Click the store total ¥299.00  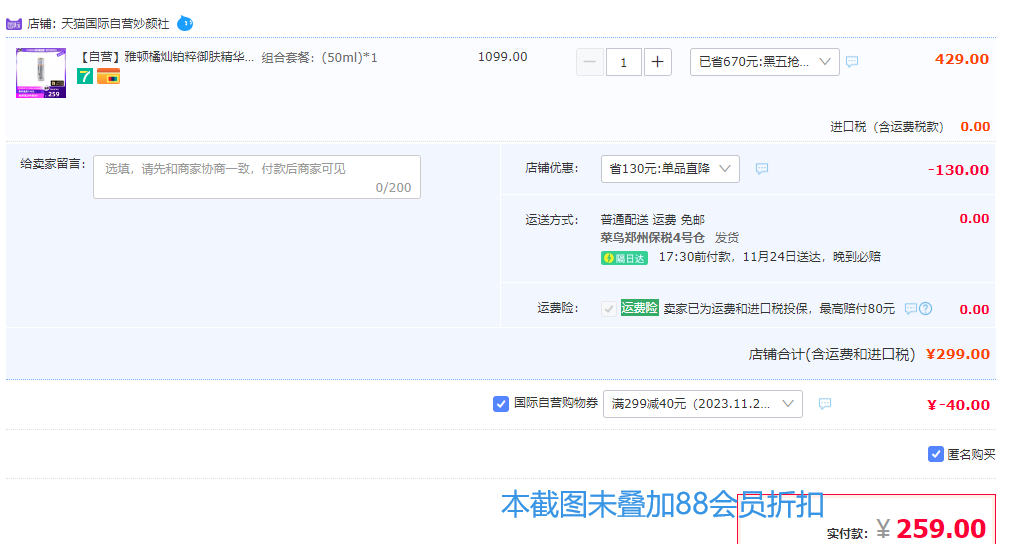tap(958, 354)
